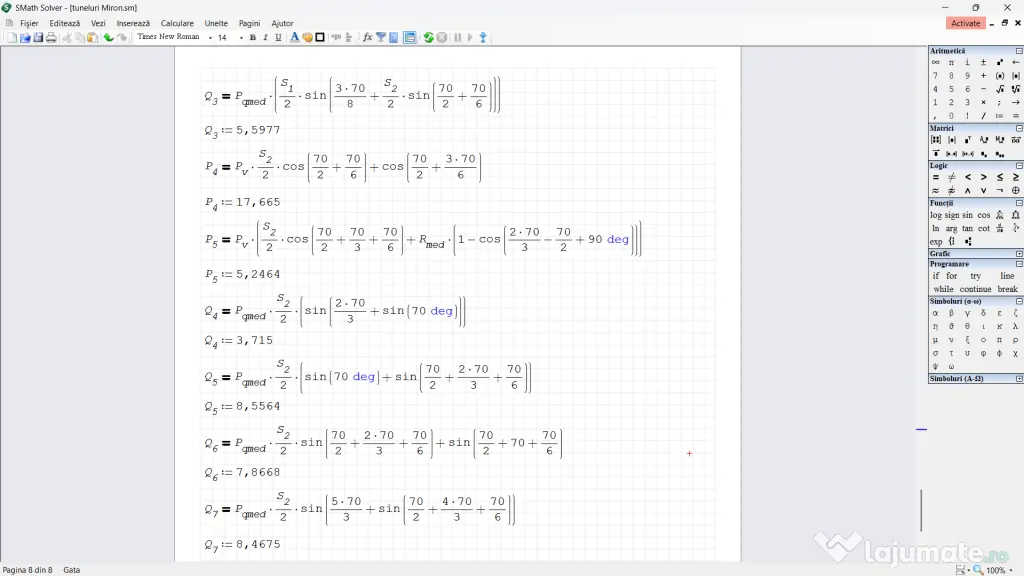Open the Calculare menu
The image size is (1024, 576).
pyautogui.click(x=177, y=23)
